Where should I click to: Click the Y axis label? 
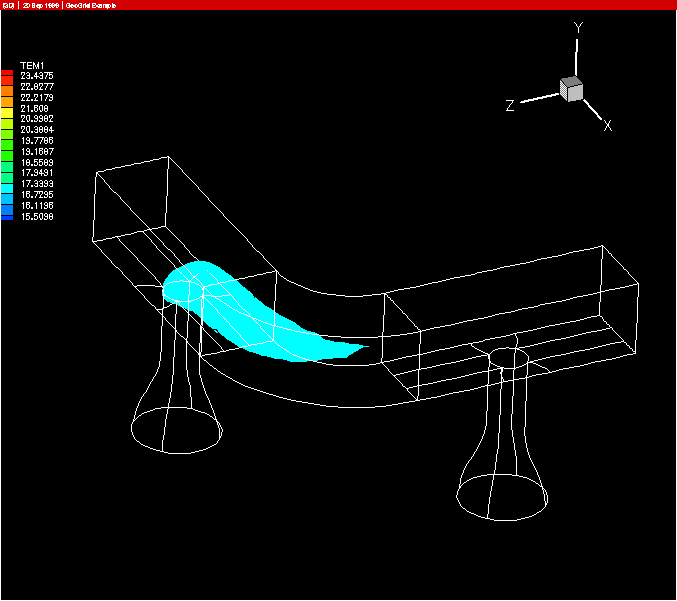tap(577, 29)
